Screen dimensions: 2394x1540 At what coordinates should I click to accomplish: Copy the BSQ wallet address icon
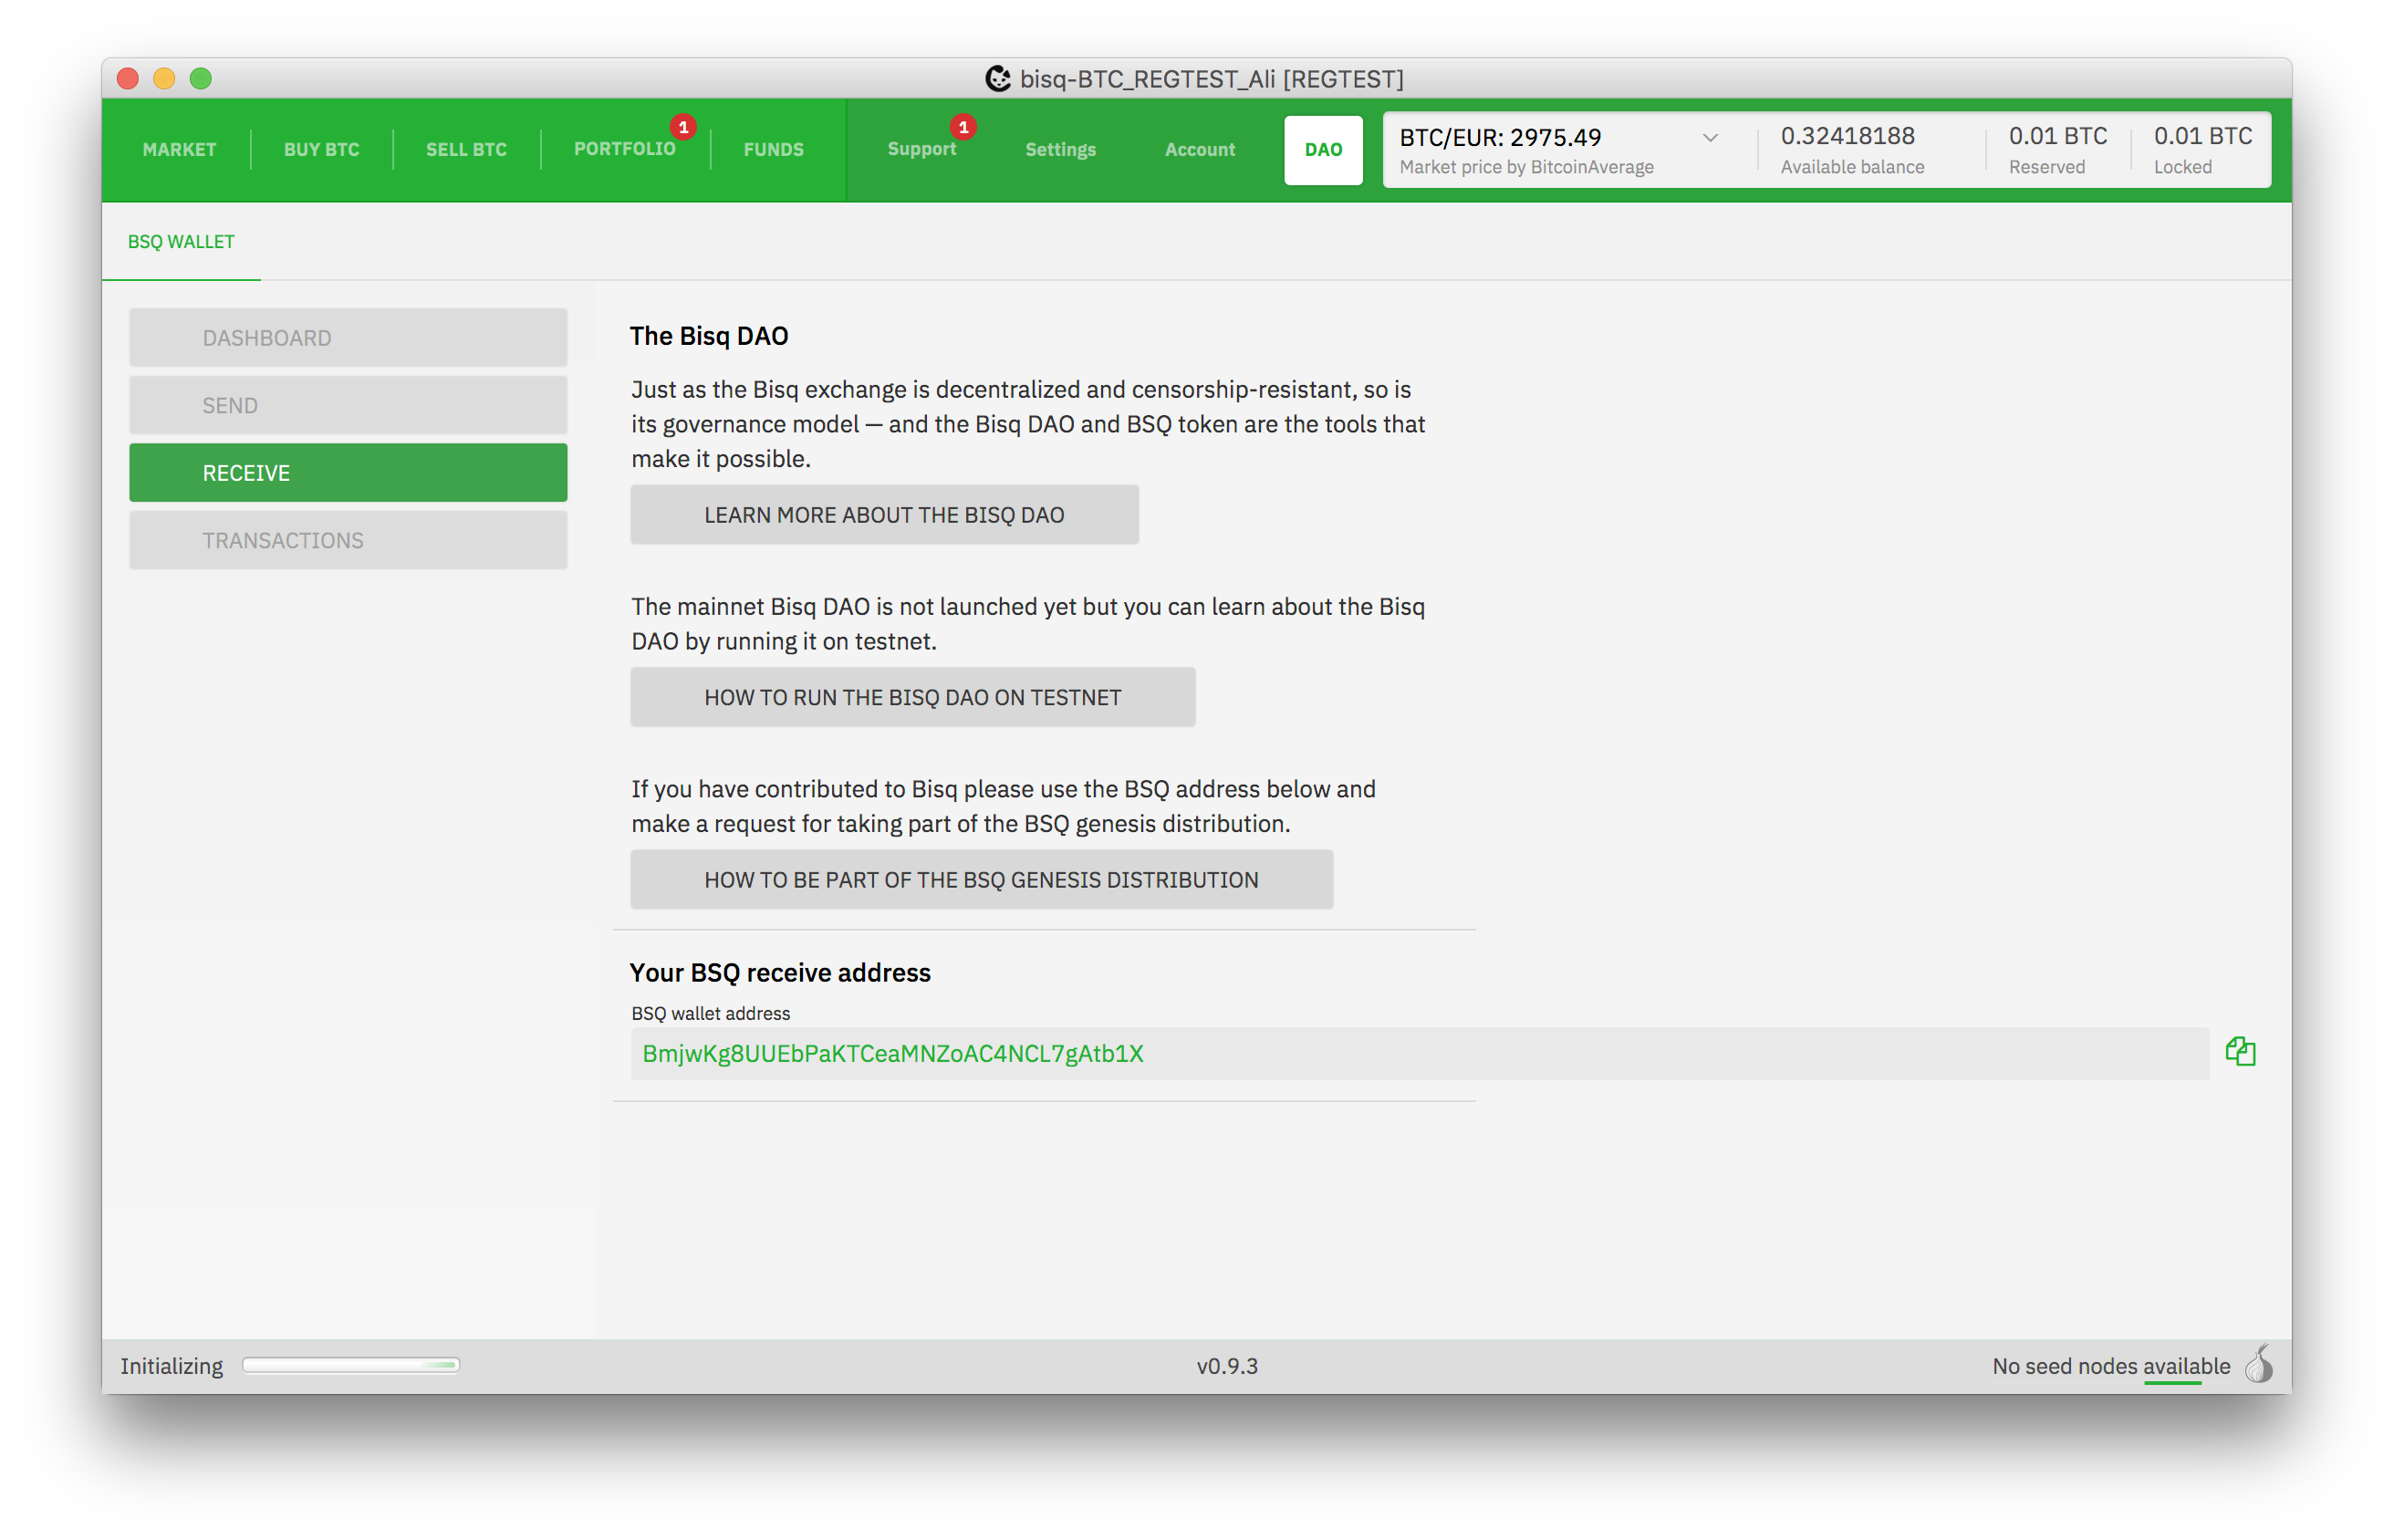click(2240, 1052)
